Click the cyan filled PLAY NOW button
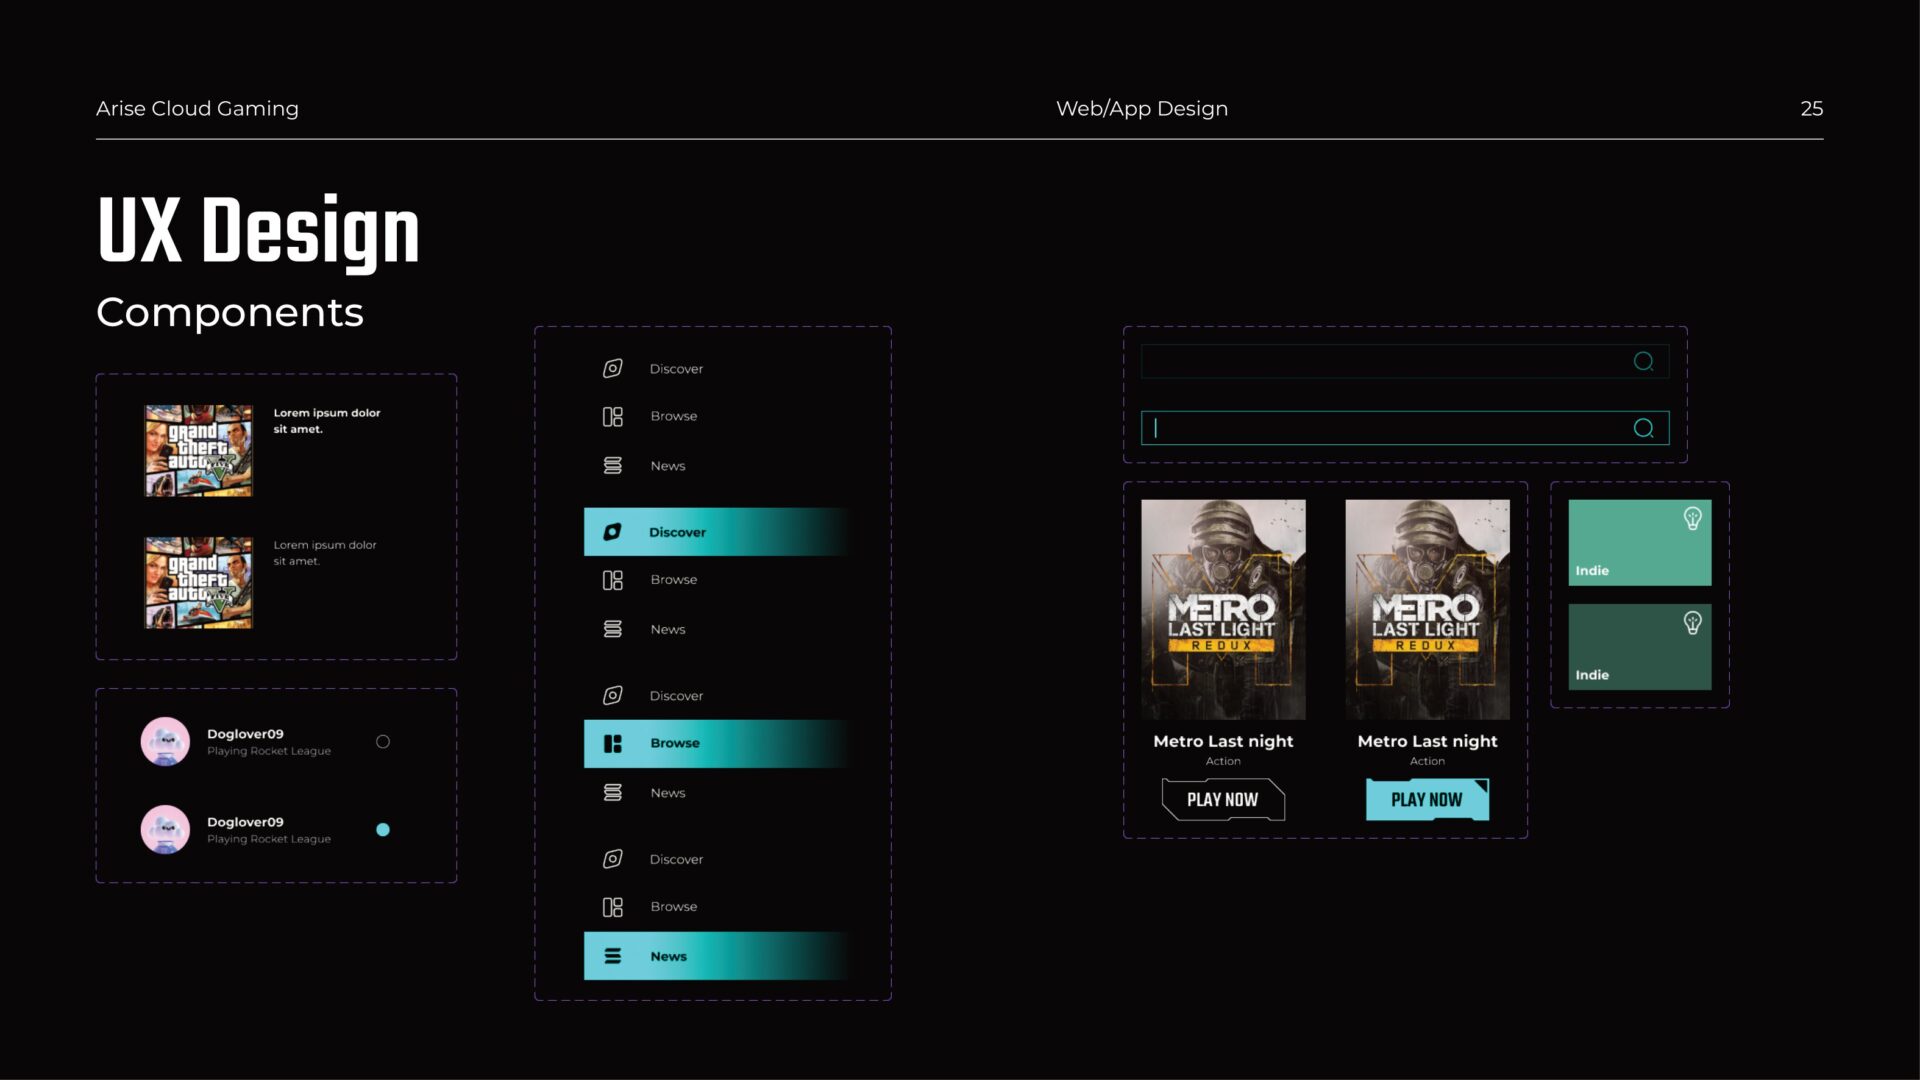This screenshot has height=1080, width=1920. tap(1427, 799)
